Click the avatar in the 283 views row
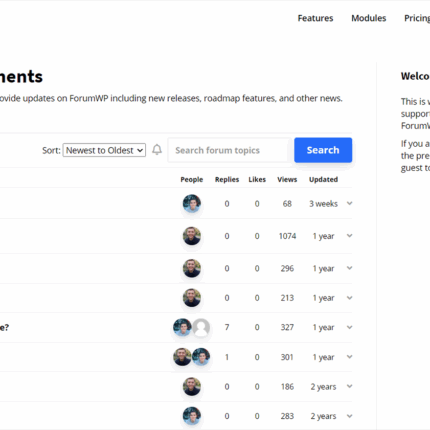Screen dimensions: 430x430 [x=192, y=416]
